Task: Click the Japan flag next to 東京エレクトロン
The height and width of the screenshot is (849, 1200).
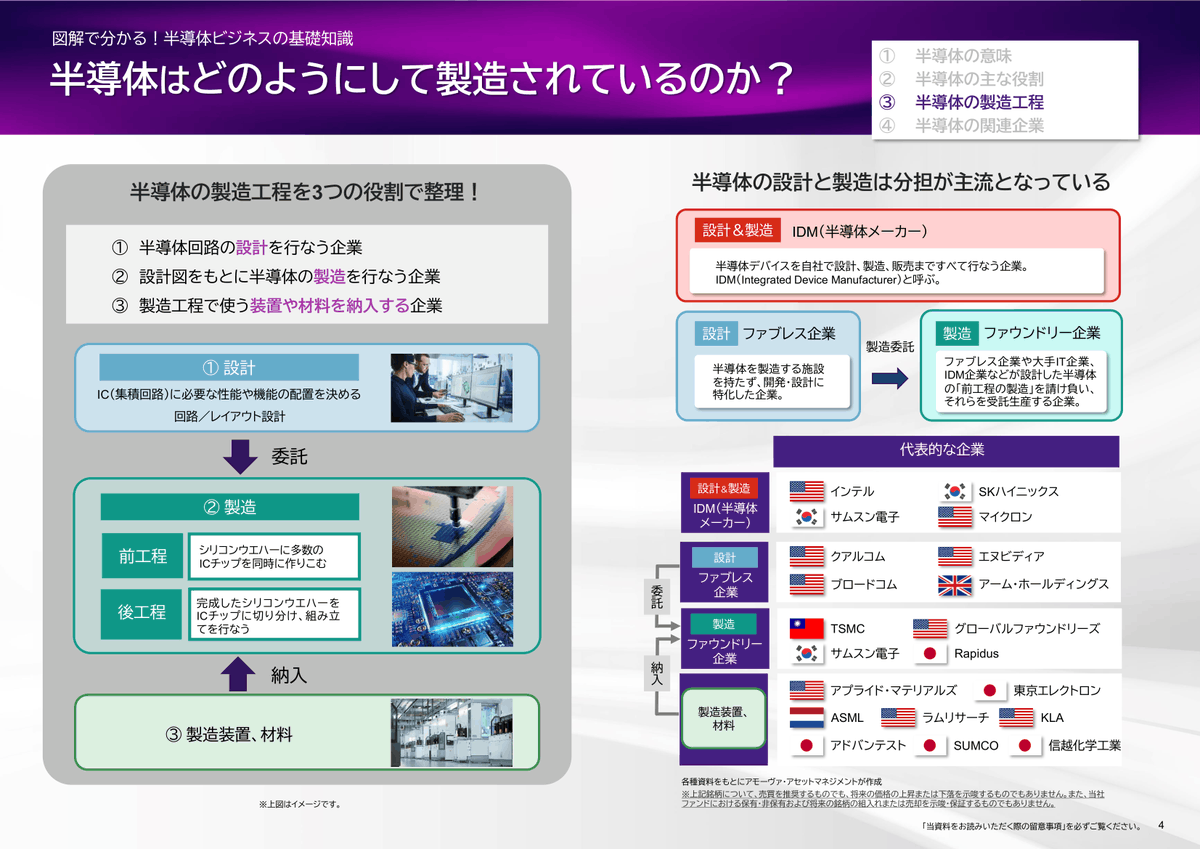Action: [x=990, y=690]
